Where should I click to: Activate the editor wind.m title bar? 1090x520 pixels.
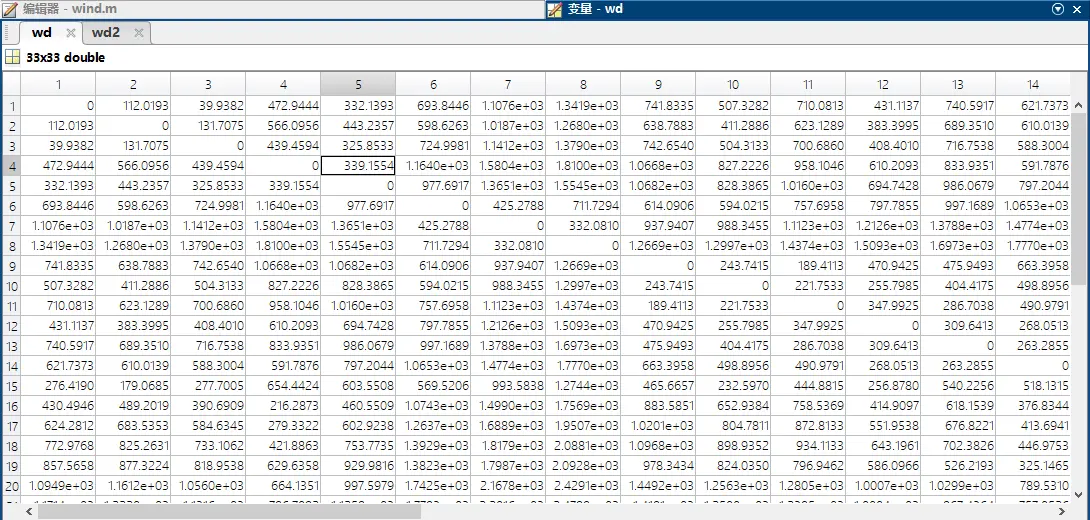pos(272,9)
